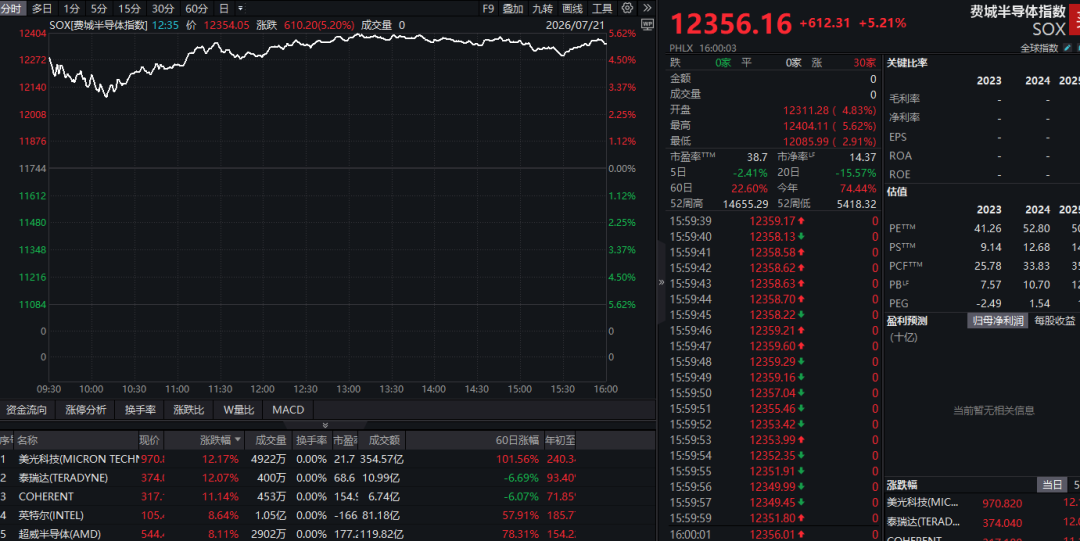Toggle 当日 period in 涨跌幅 panel
Image resolution: width=1080 pixels, height=541 pixels.
1052,485
